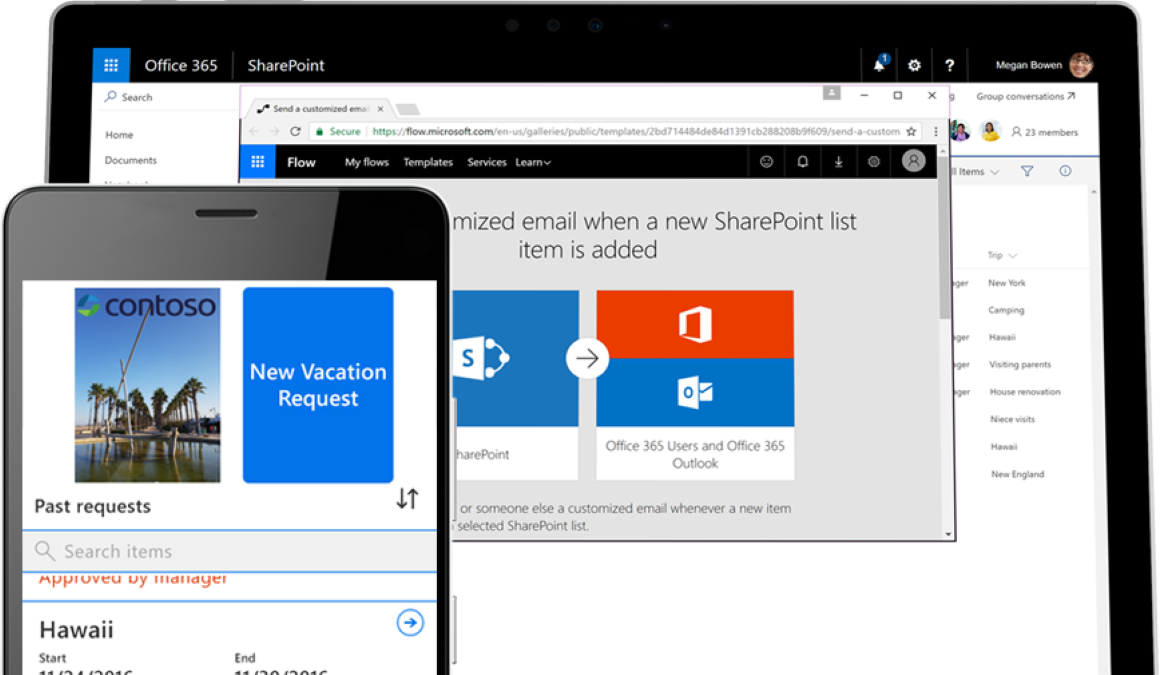The width and height of the screenshot is (1171, 675).
Task: Toggle sort order on Past requests
Action: tap(407, 499)
